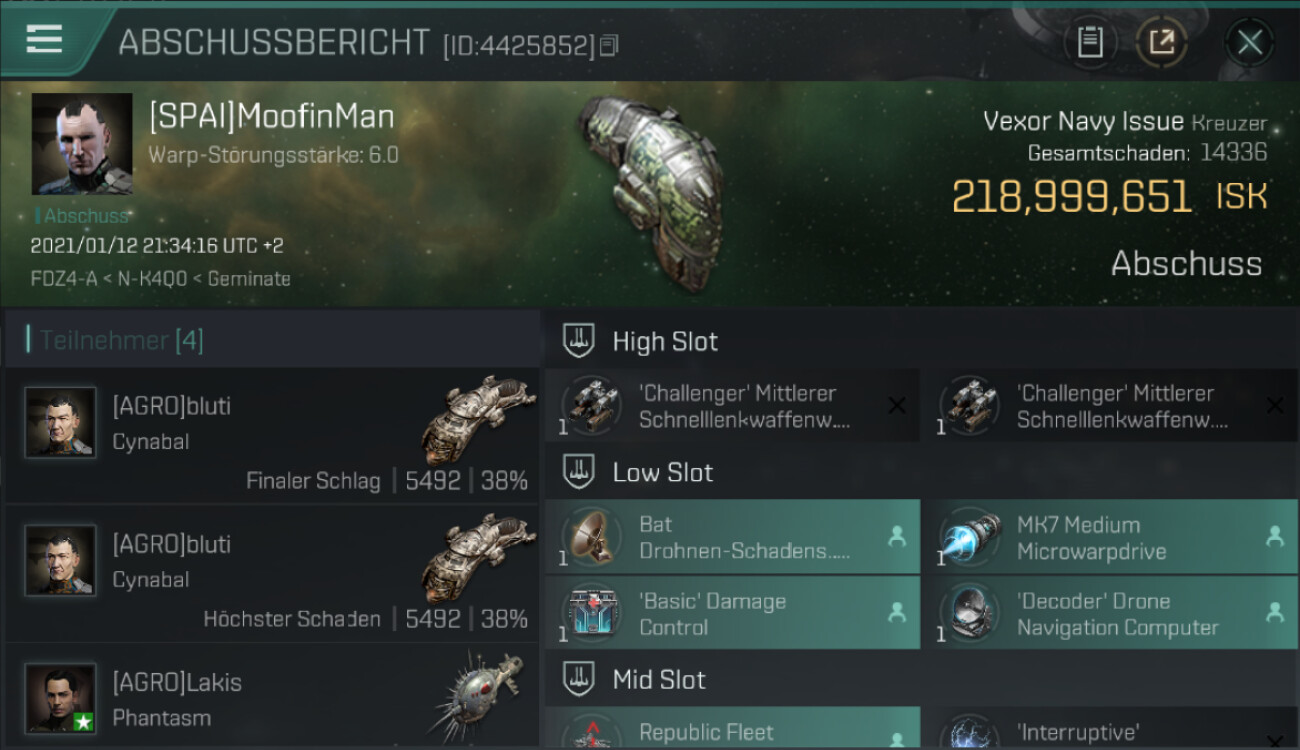Select bluti Finaler Schlag entry
Screen dimensions: 1300x750
[x=272, y=435]
